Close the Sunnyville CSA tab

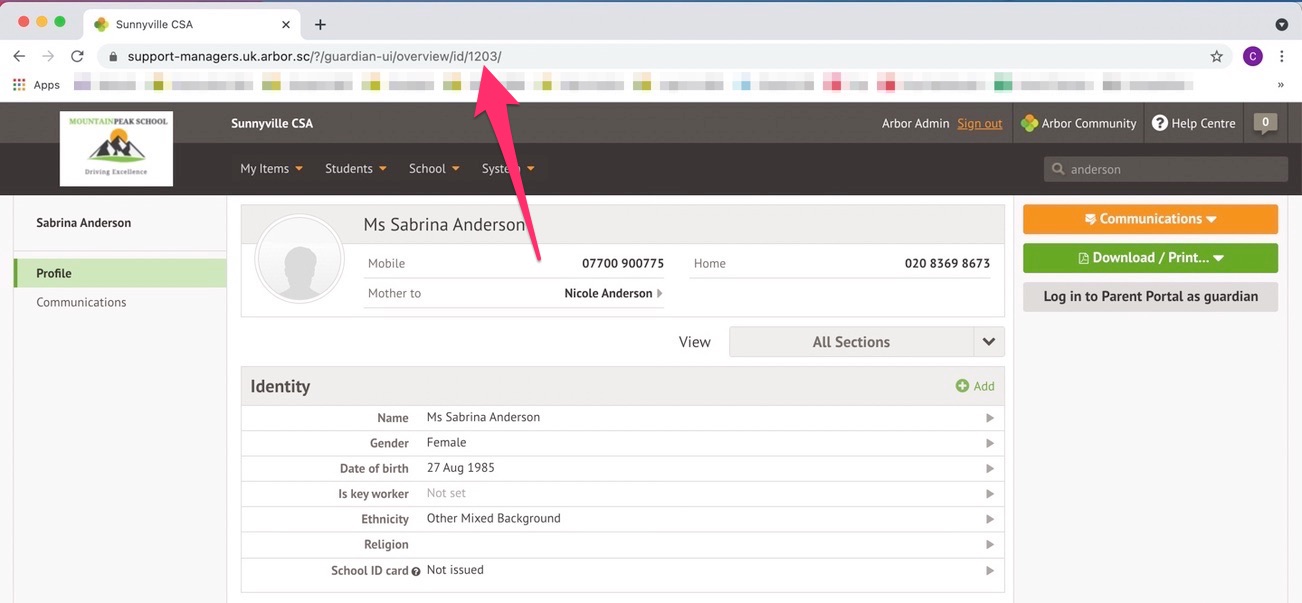pyautogui.click(x=286, y=24)
